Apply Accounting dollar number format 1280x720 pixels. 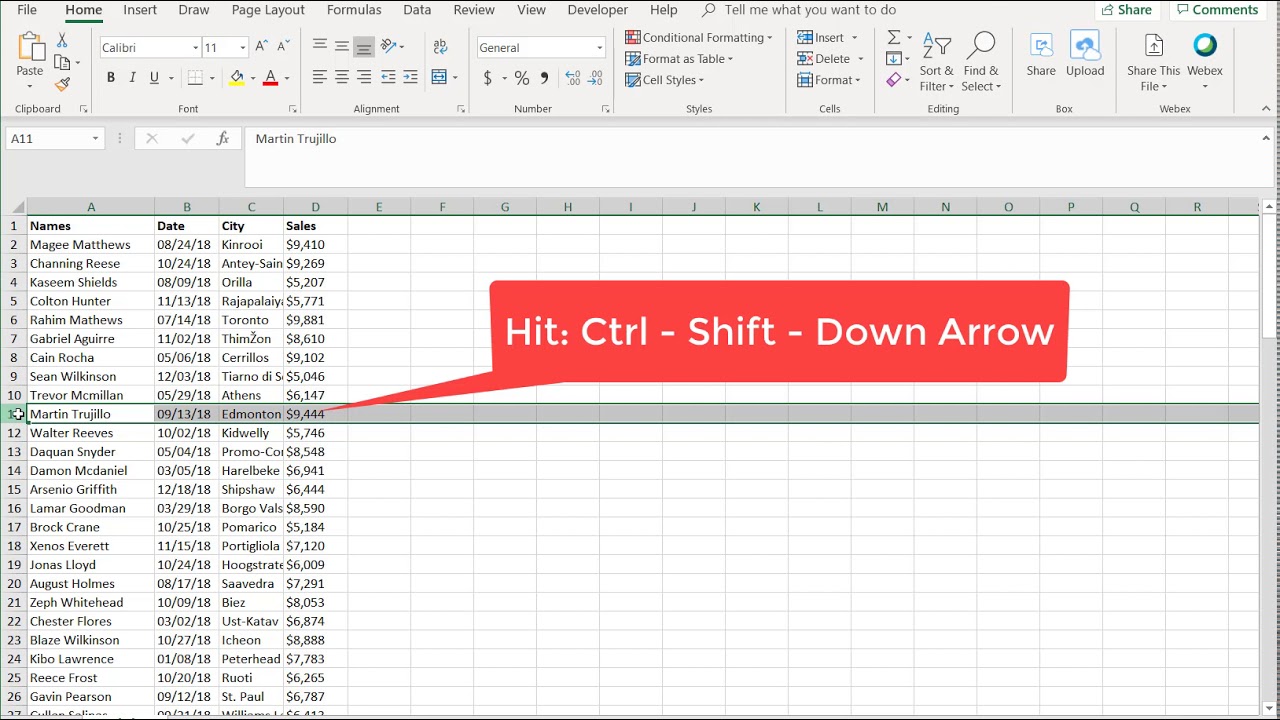[x=488, y=78]
